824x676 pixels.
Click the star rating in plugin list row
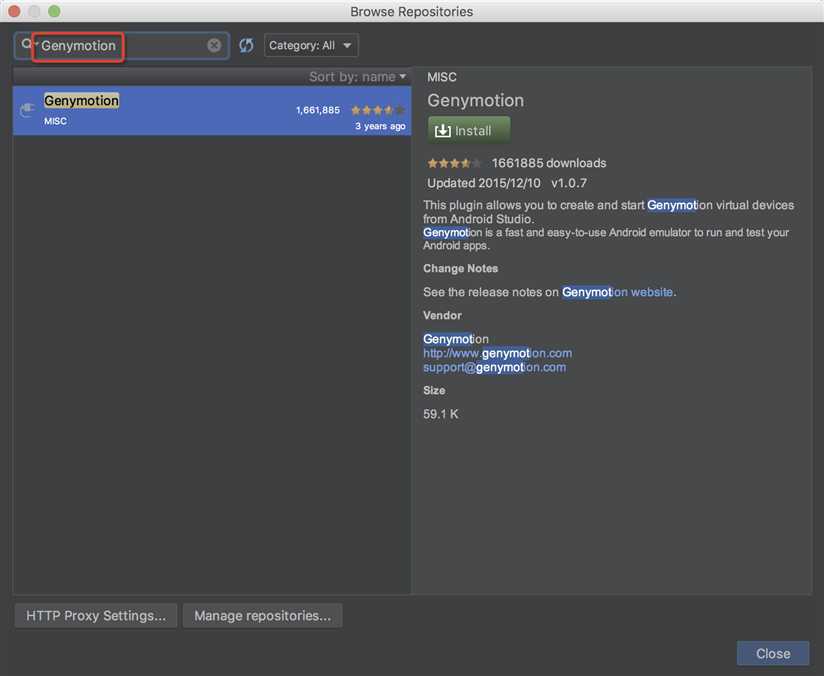pyautogui.click(x=378, y=110)
